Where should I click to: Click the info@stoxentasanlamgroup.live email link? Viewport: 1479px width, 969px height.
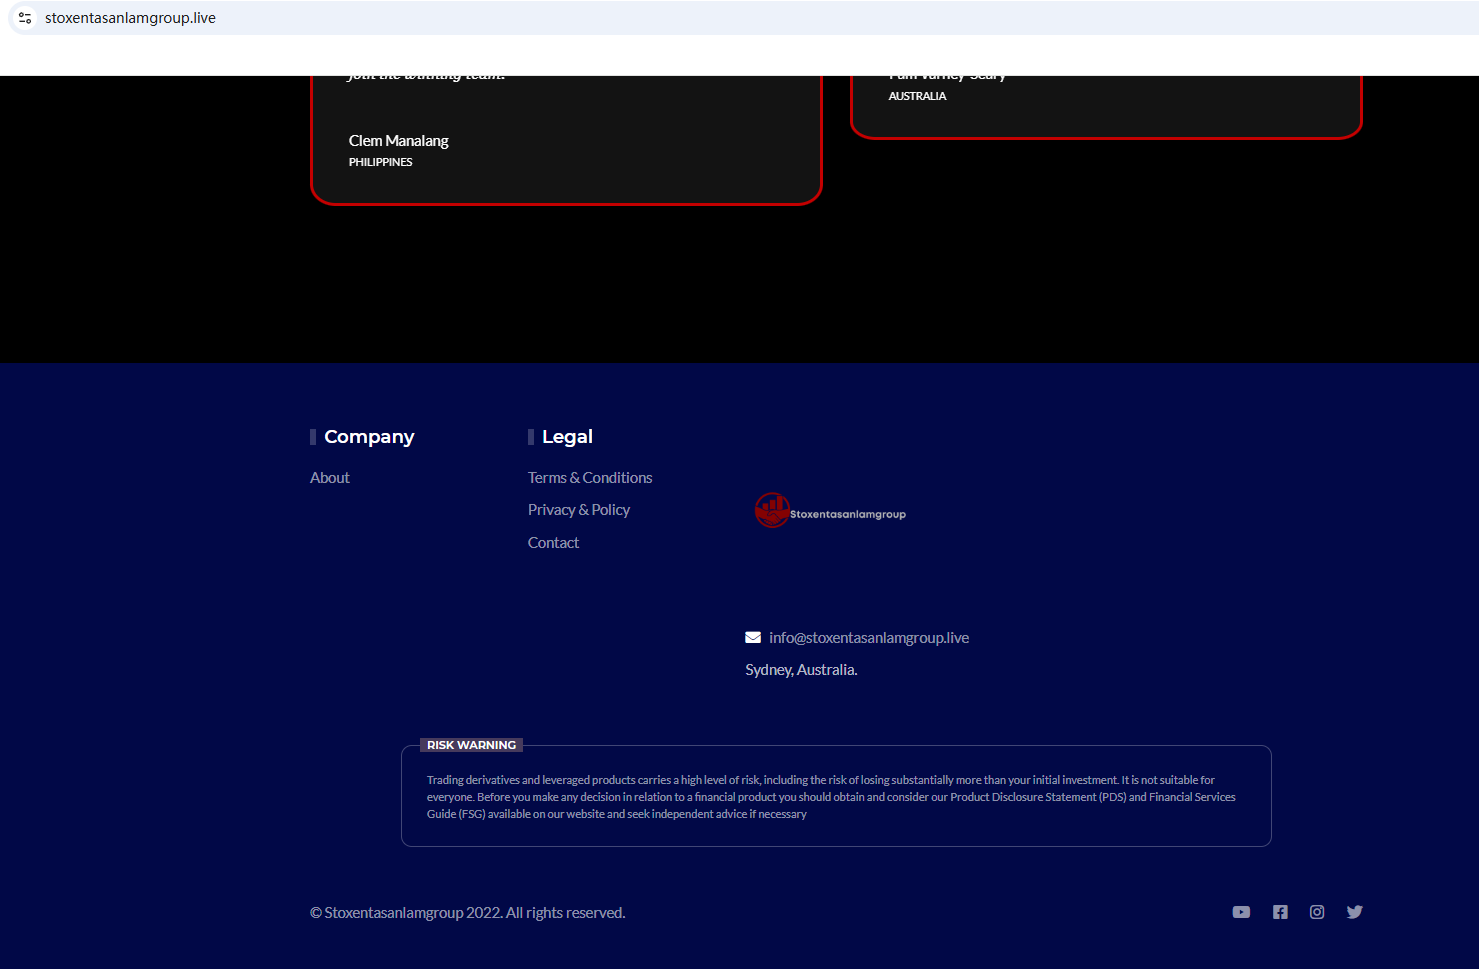(869, 638)
